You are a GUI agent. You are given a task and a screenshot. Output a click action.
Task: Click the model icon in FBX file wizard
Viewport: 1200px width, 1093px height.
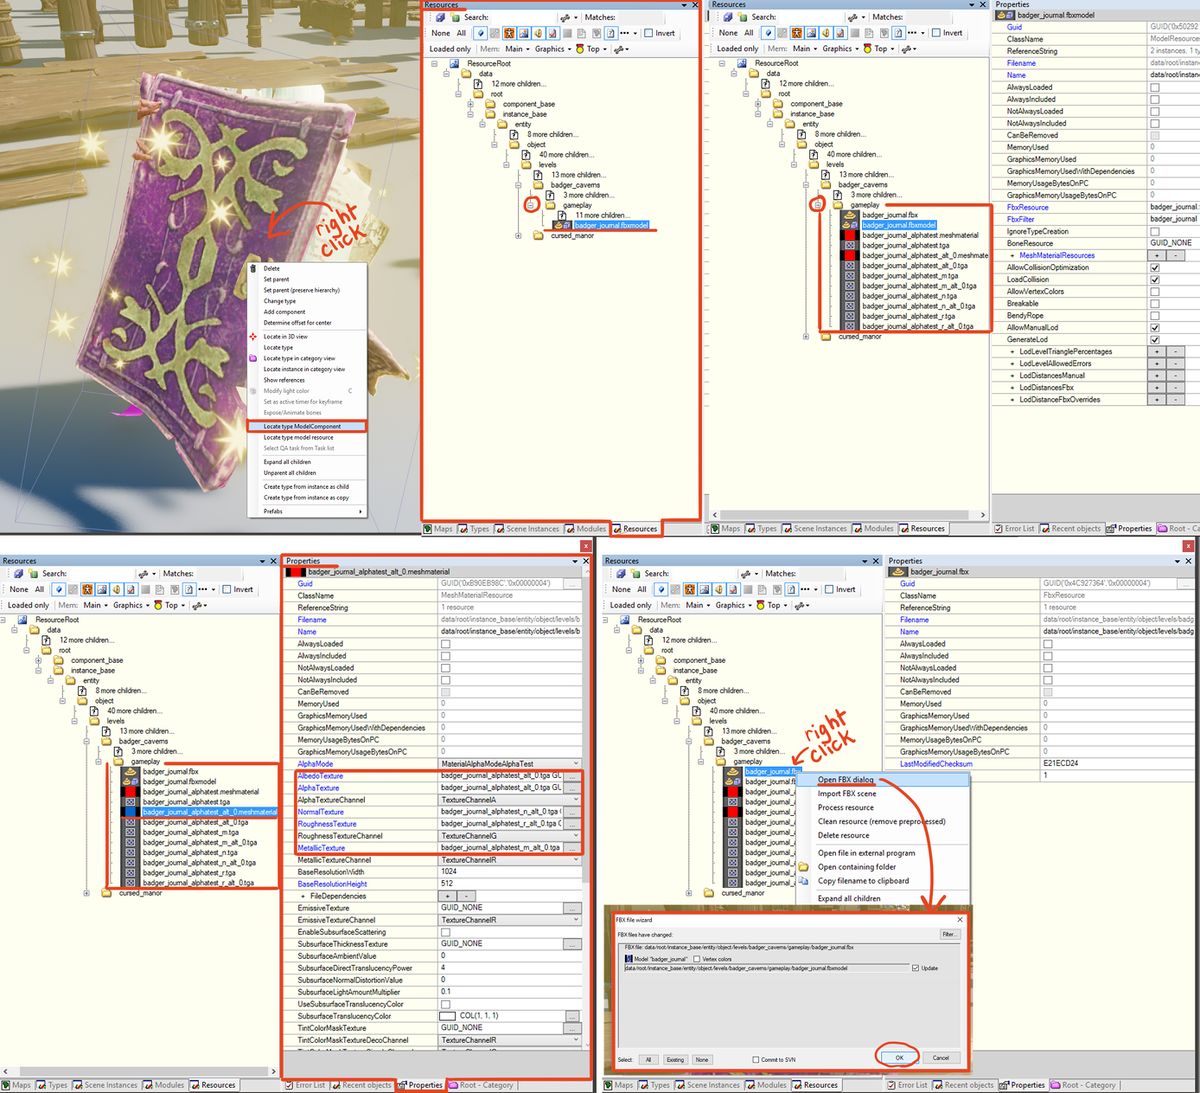(x=629, y=959)
